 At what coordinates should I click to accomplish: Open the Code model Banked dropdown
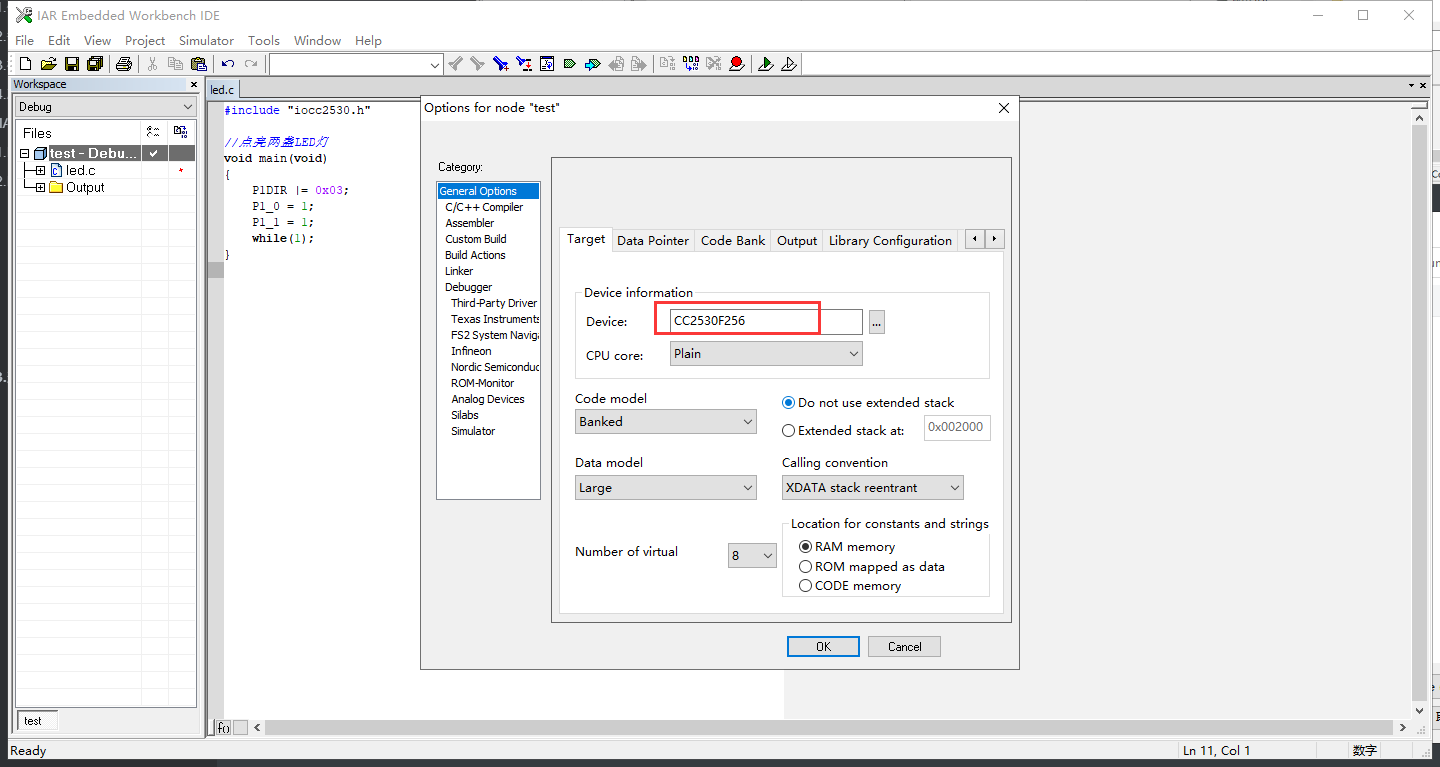pos(665,422)
